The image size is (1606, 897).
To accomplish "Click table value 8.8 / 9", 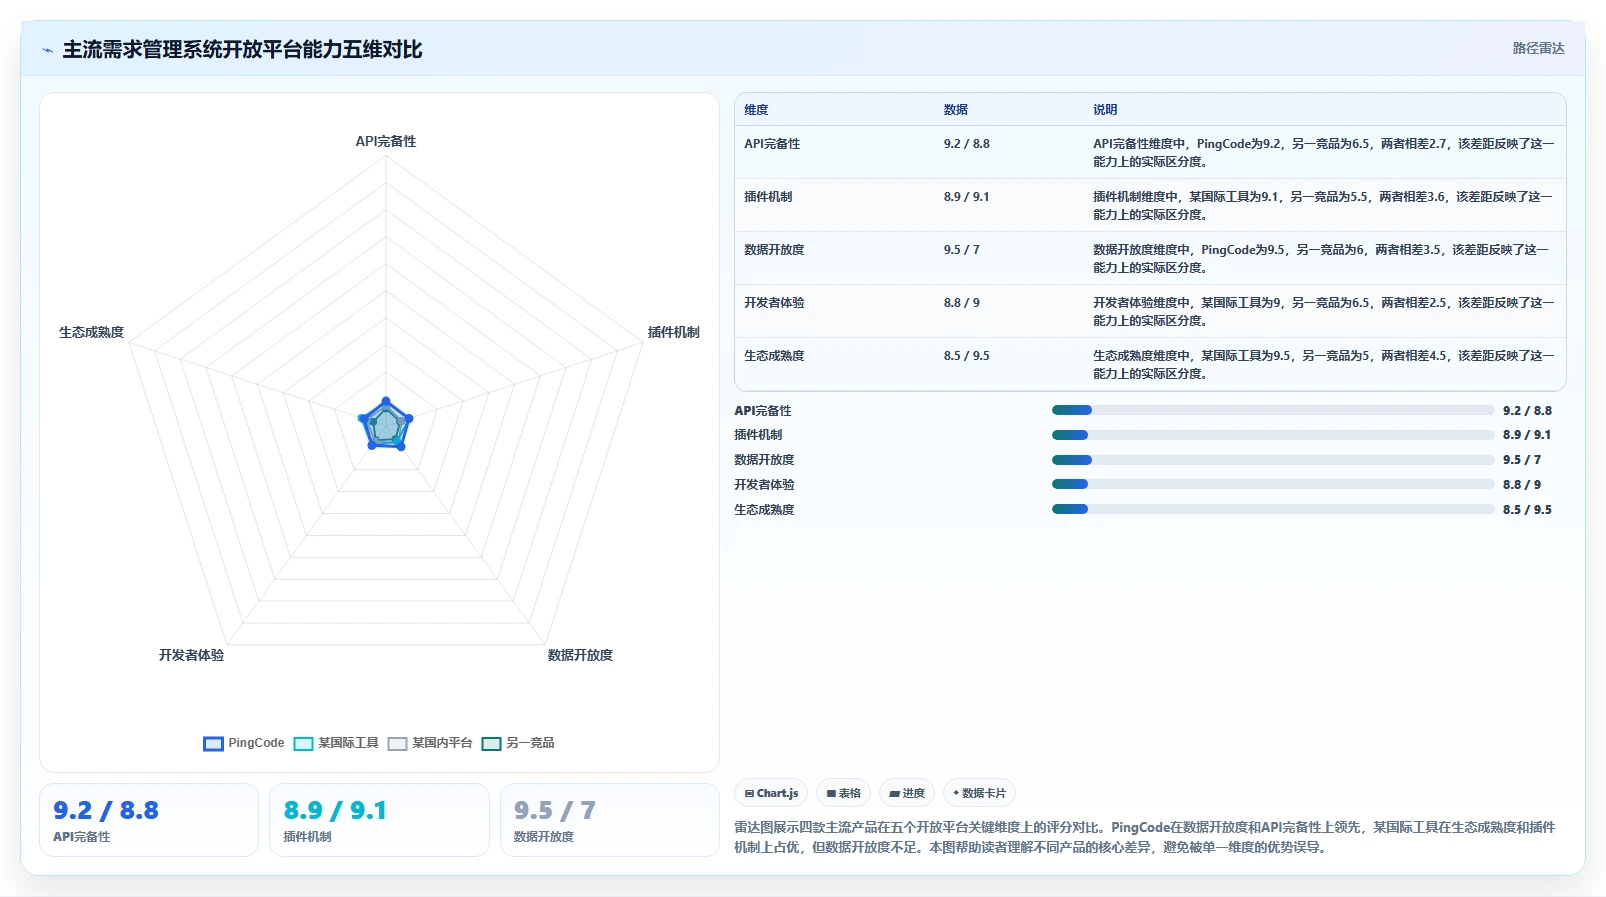I will click(961, 303).
